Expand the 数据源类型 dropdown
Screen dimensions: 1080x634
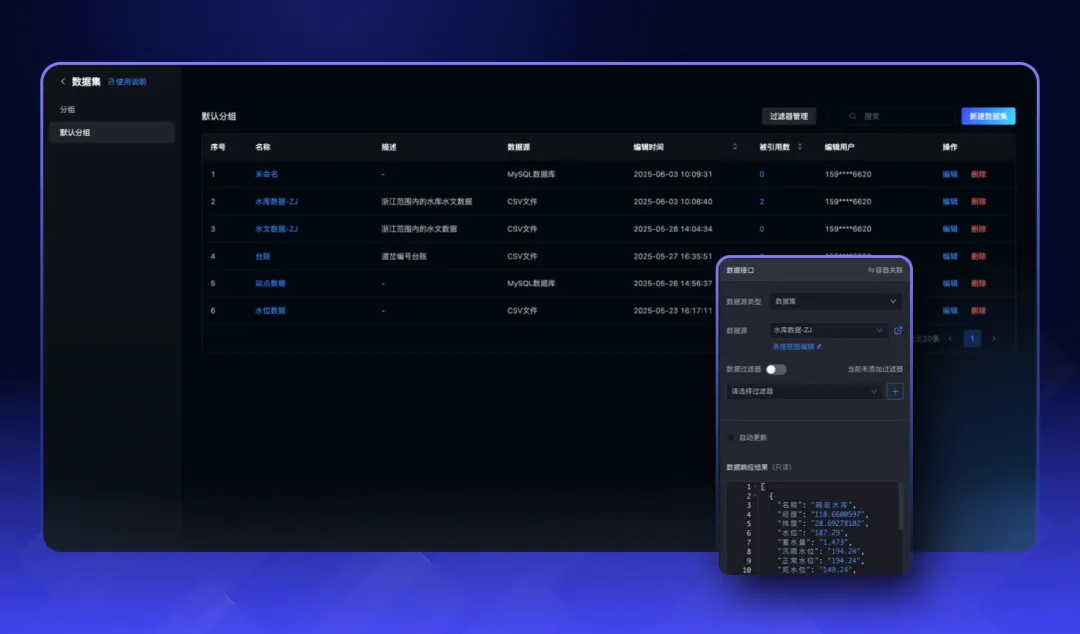(x=835, y=301)
